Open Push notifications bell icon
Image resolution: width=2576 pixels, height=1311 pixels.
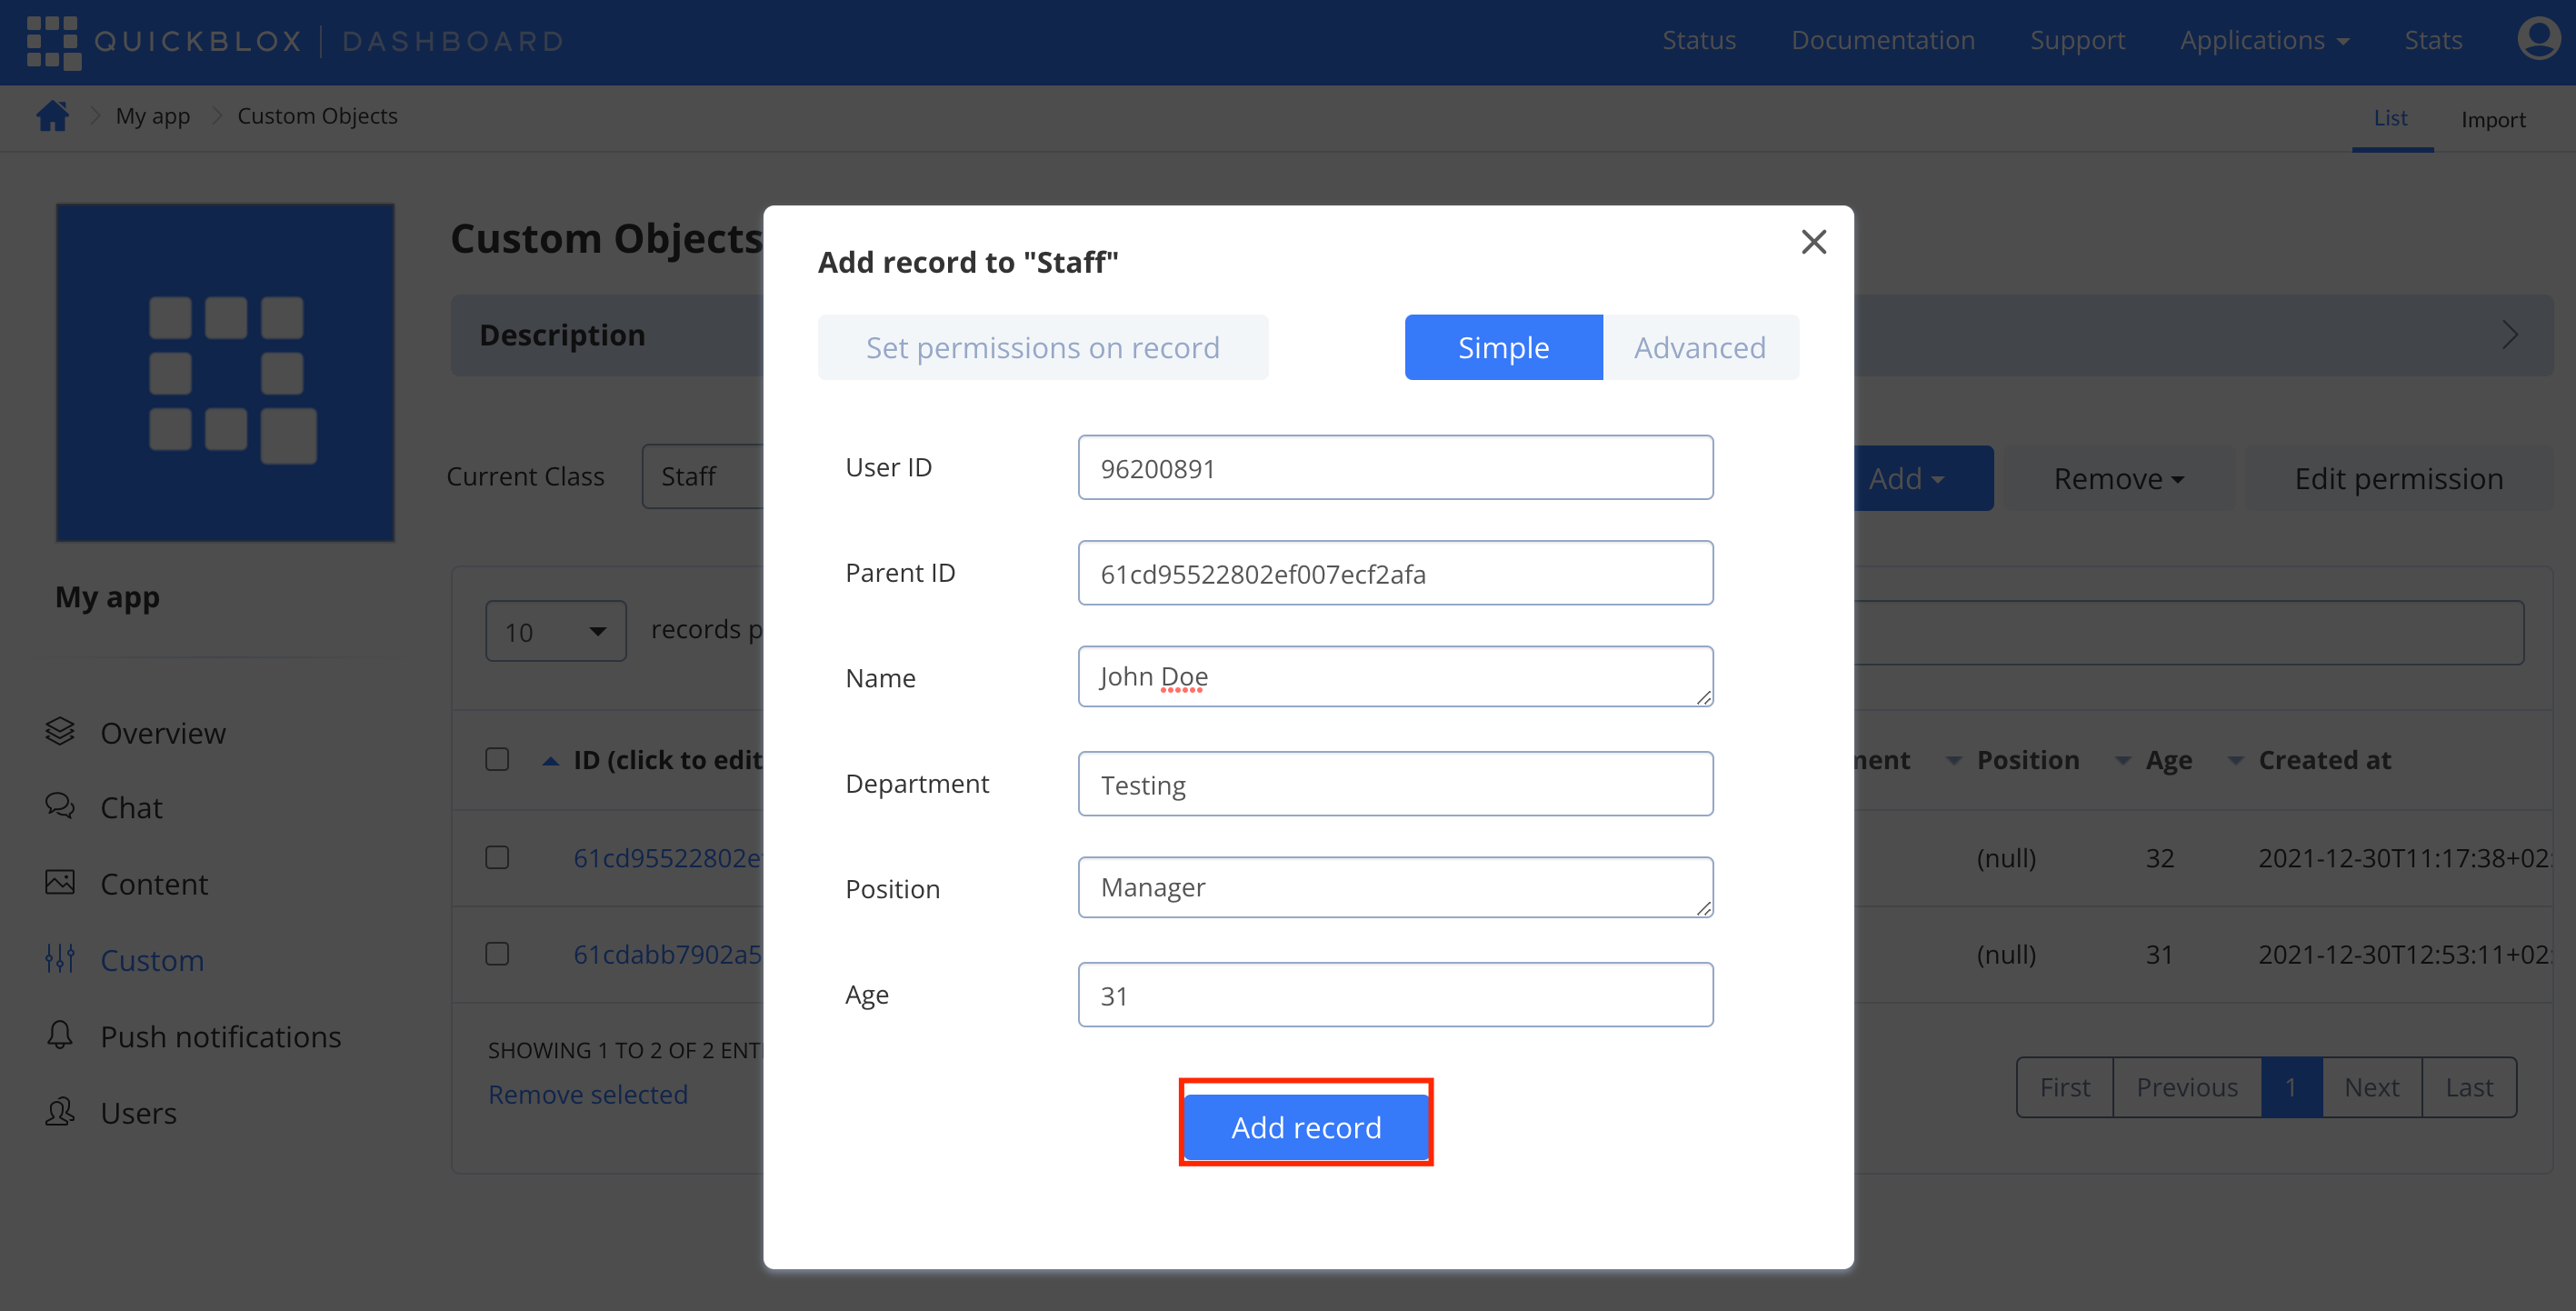point(60,1035)
